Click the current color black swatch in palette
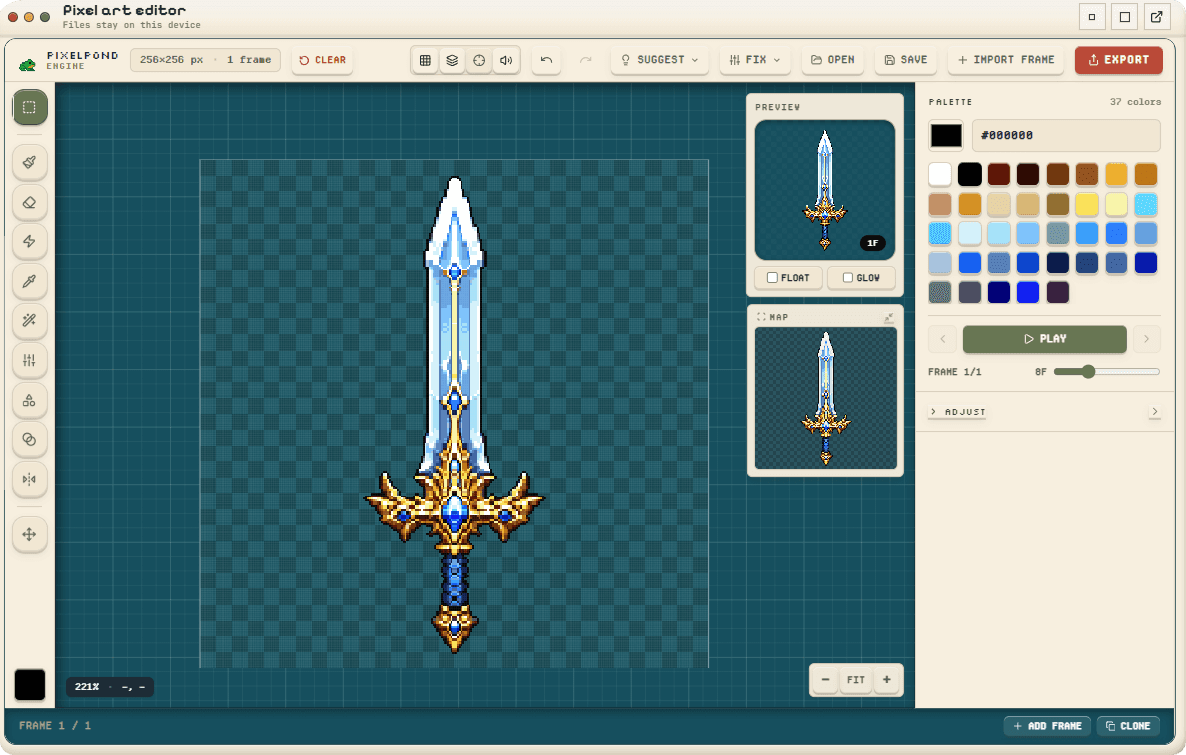This screenshot has height=755, width=1186. pos(945,135)
